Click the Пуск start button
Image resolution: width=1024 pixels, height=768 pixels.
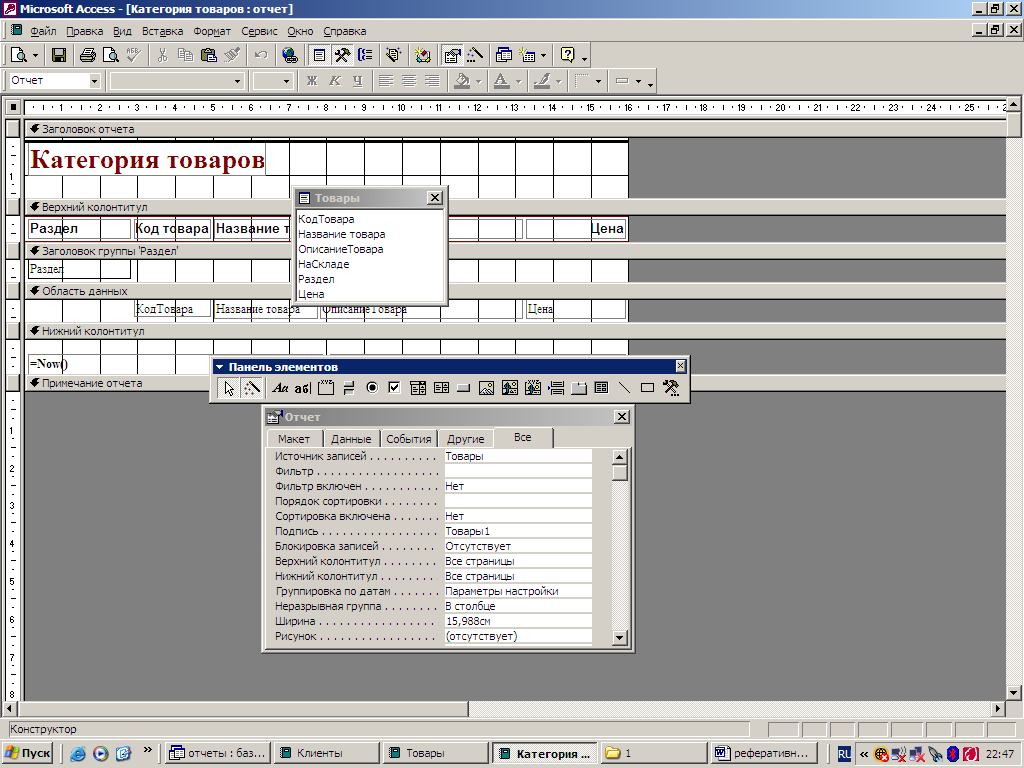28,753
